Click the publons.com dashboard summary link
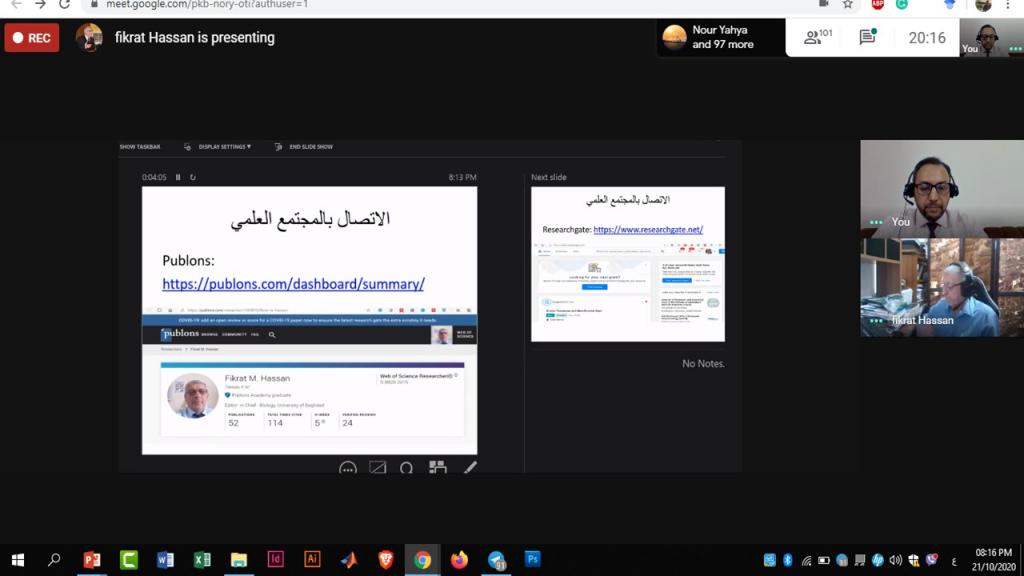The height and width of the screenshot is (576, 1024). point(293,284)
